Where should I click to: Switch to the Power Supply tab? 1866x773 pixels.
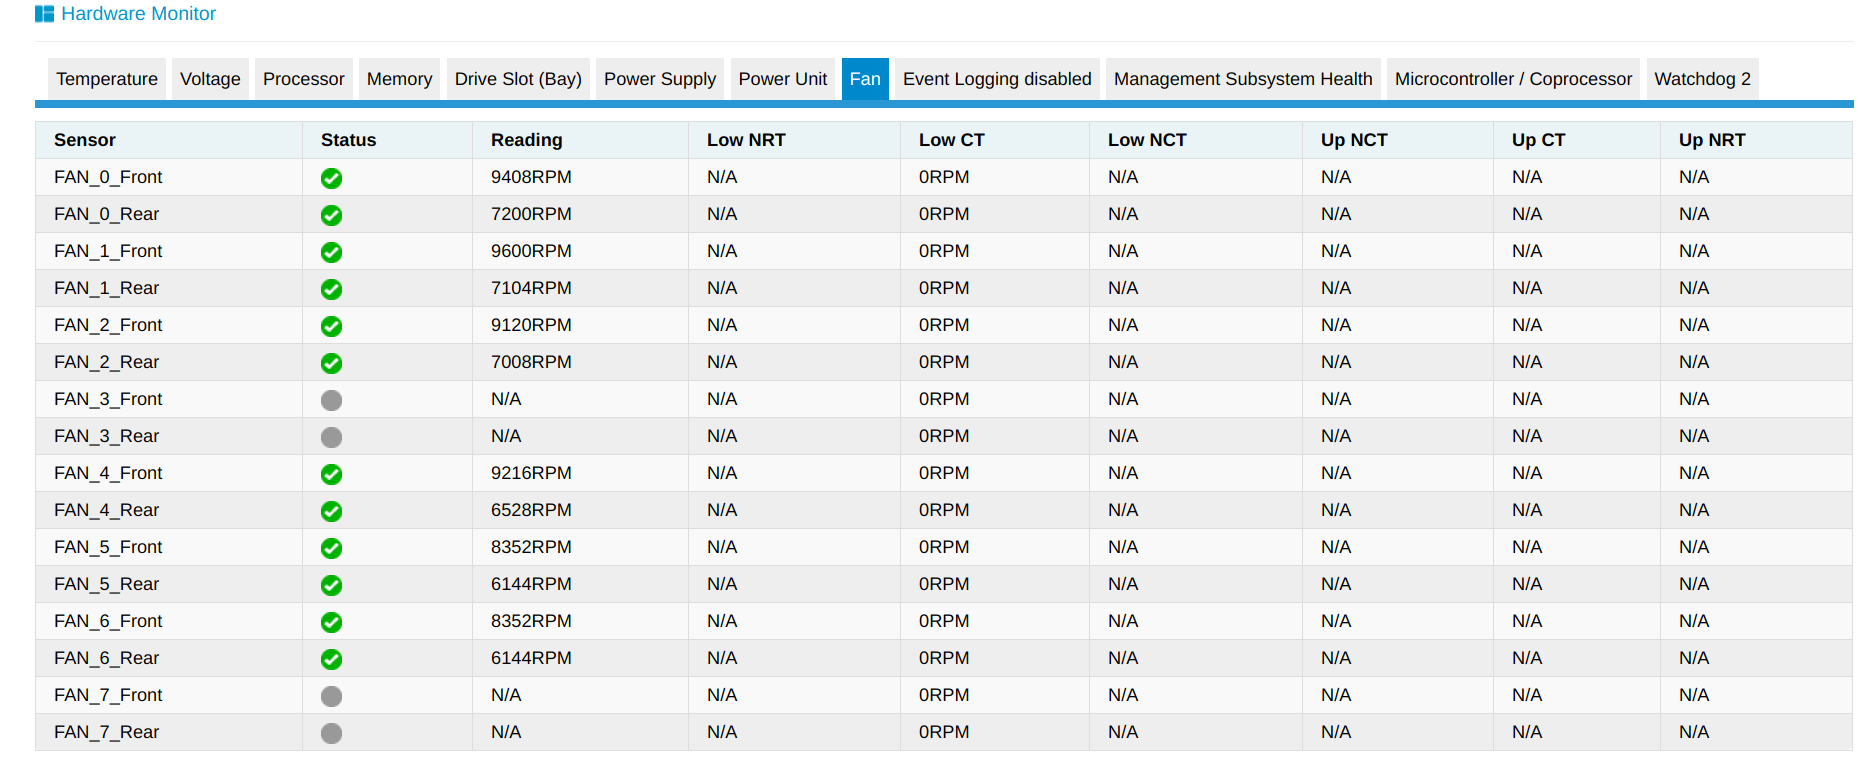point(660,79)
